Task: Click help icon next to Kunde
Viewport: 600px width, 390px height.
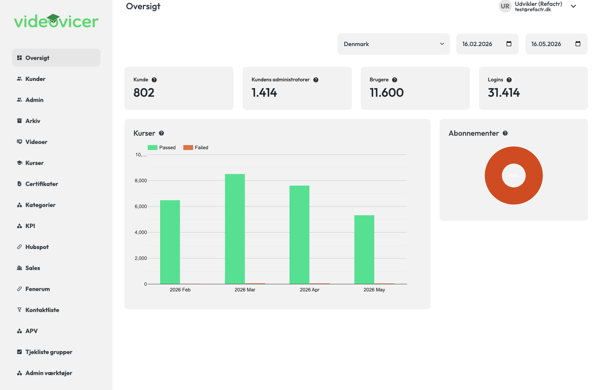Action: (154, 80)
